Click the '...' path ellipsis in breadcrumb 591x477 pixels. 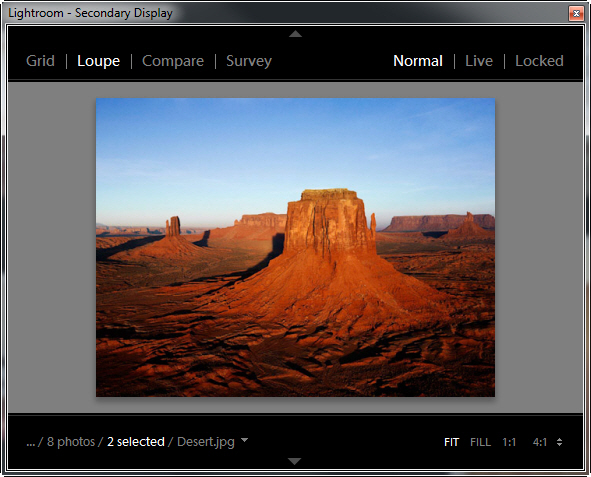tap(31, 442)
